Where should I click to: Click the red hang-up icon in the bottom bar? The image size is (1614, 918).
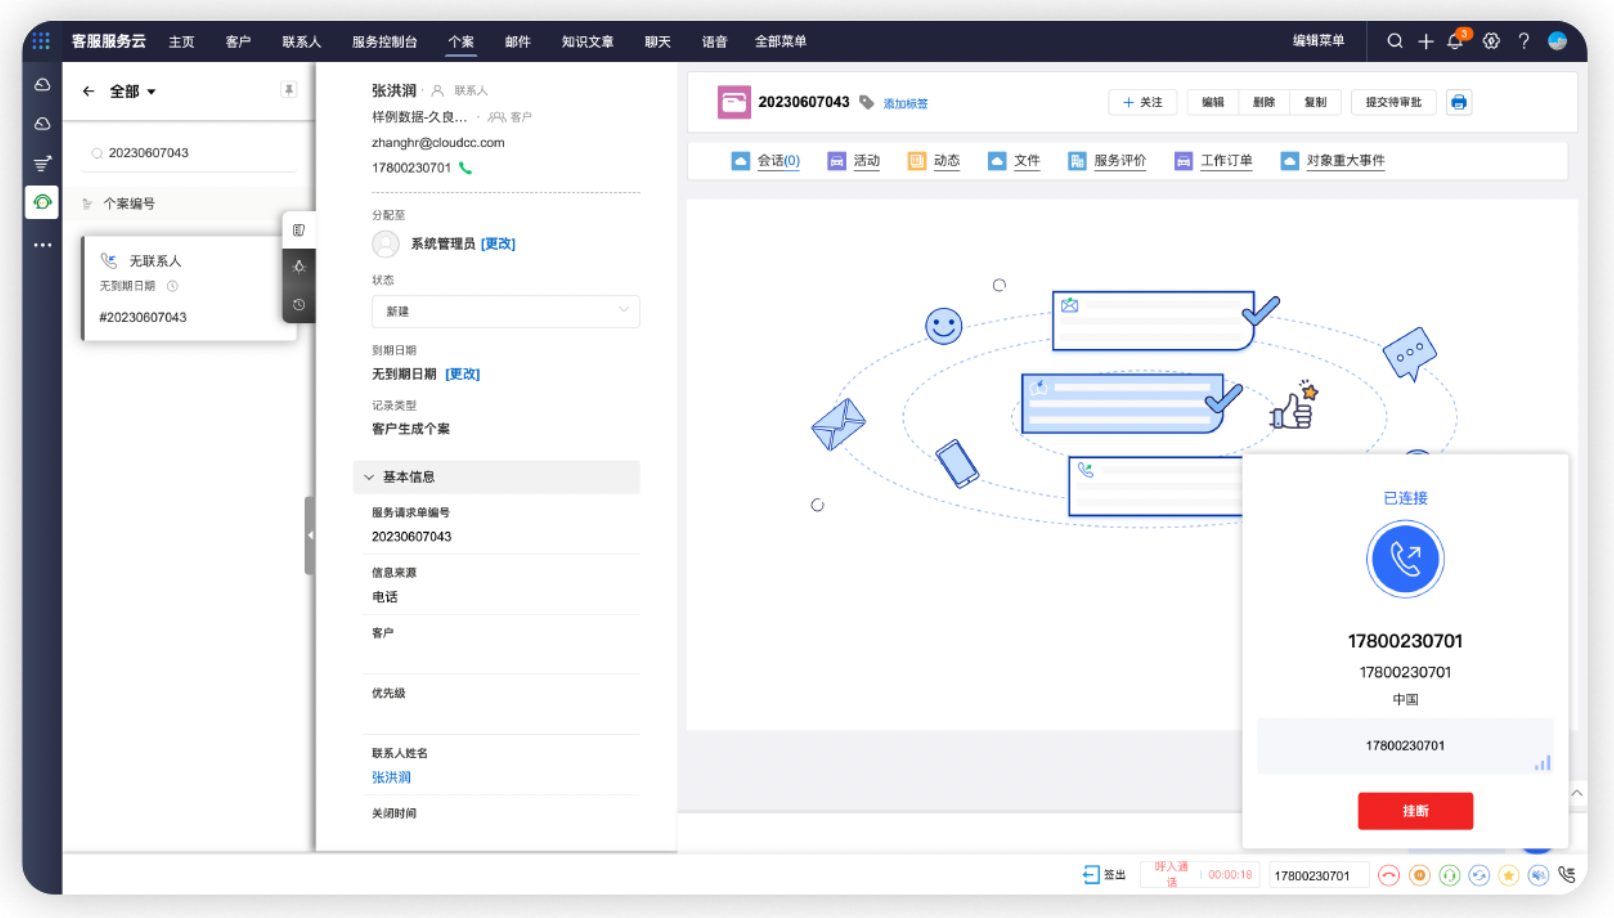coord(1388,876)
